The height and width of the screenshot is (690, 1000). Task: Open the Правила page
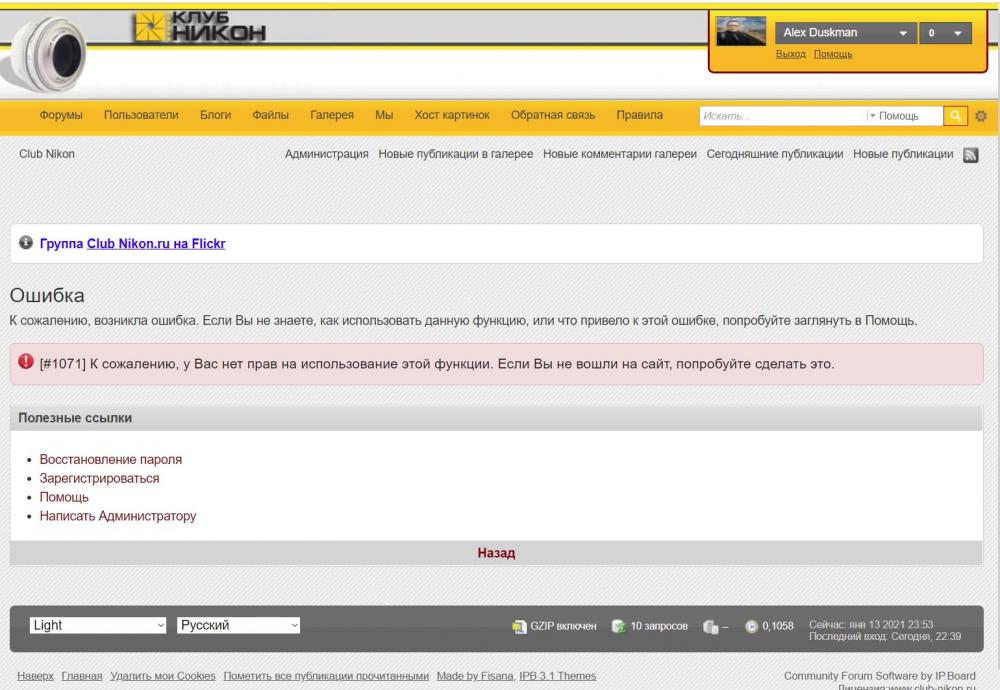639,115
